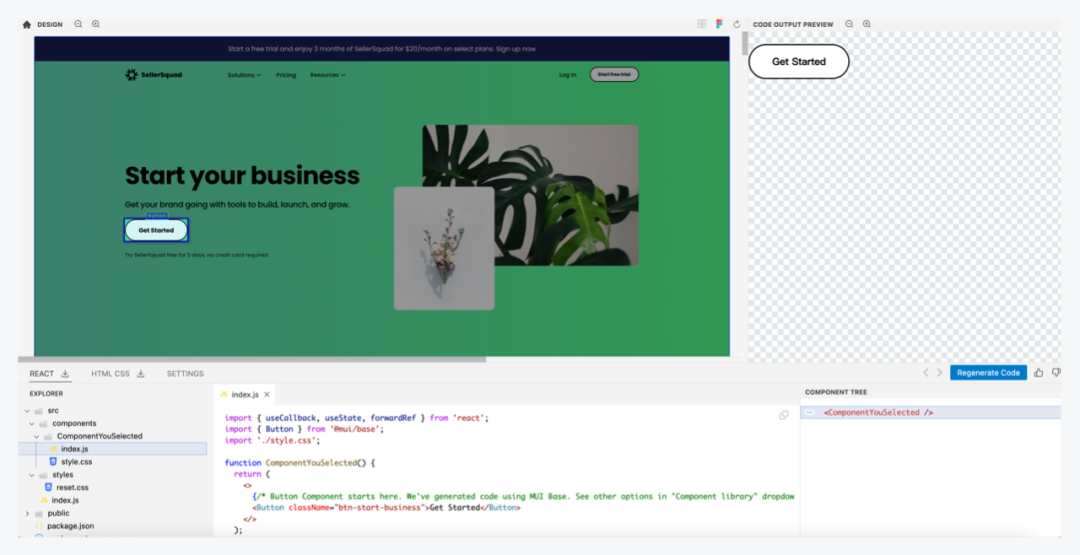Download the HTML CSS code

141,373
